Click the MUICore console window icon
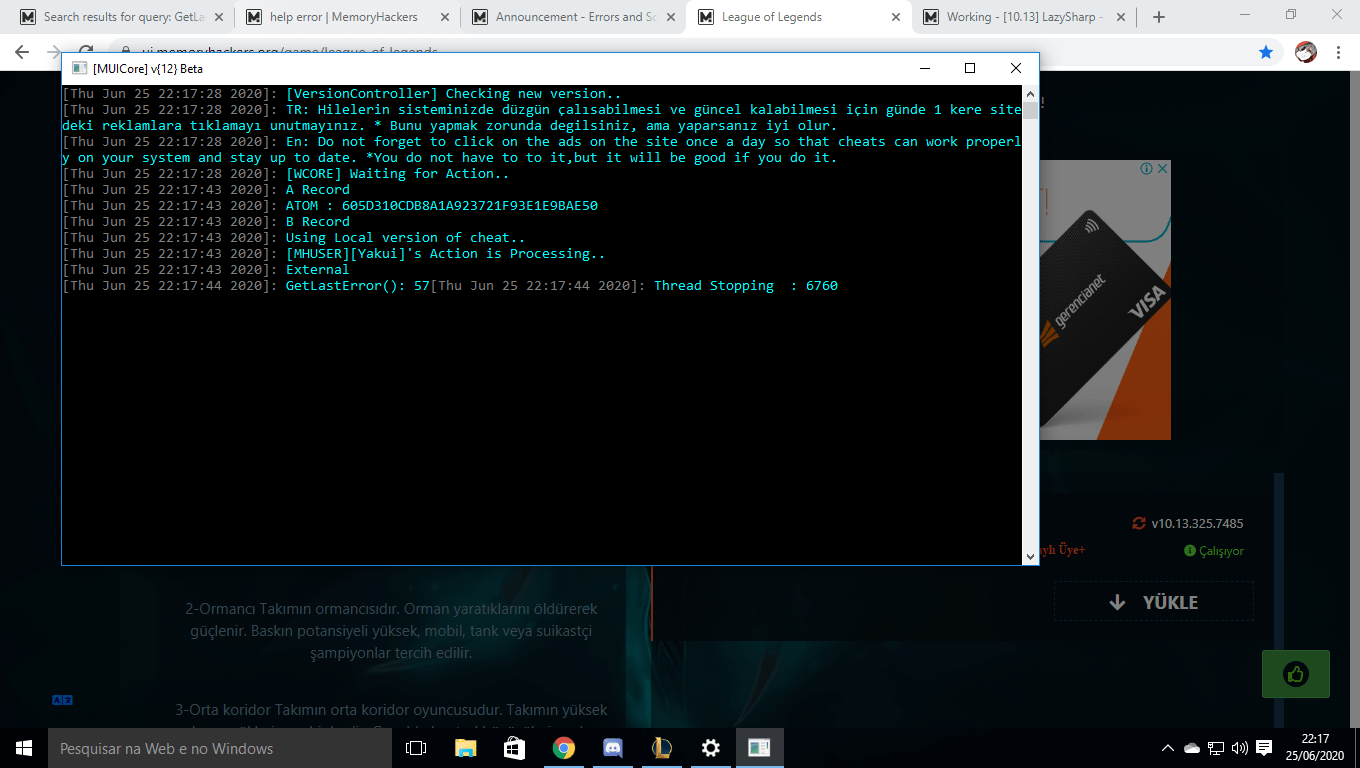The height and width of the screenshot is (768, 1360). (78, 68)
